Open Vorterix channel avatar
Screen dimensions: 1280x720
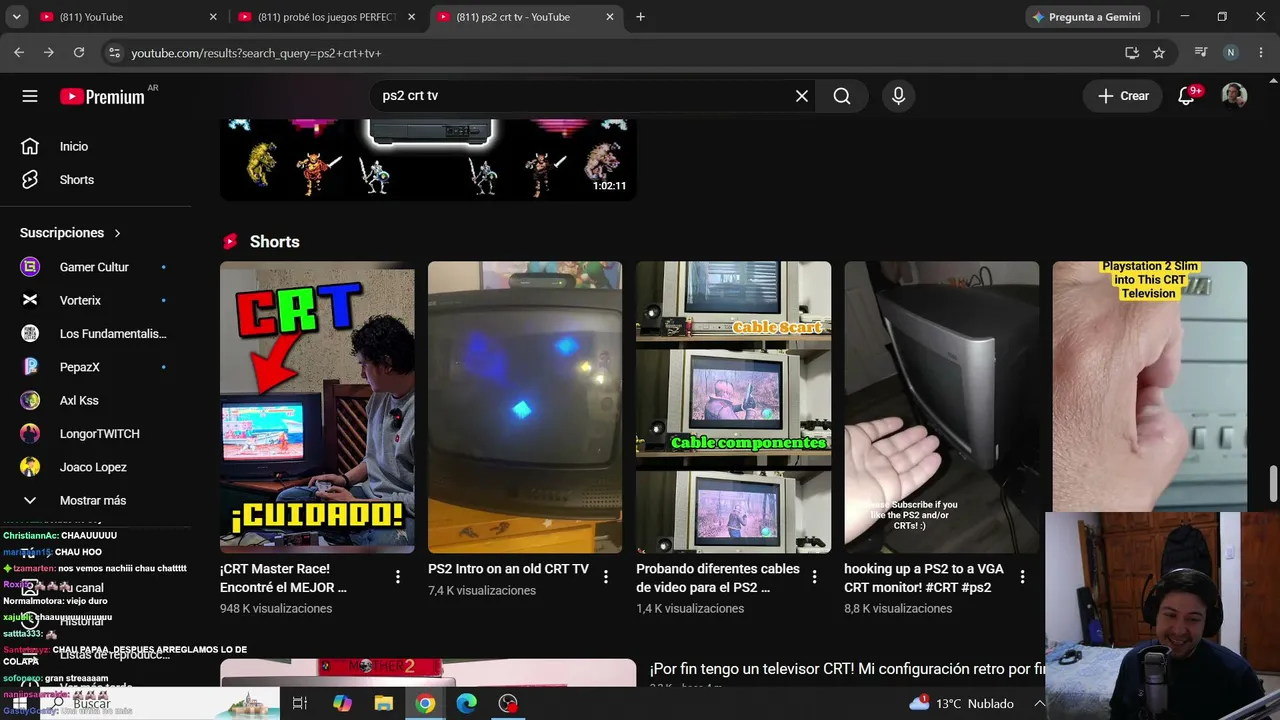click(x=30, y=300)
